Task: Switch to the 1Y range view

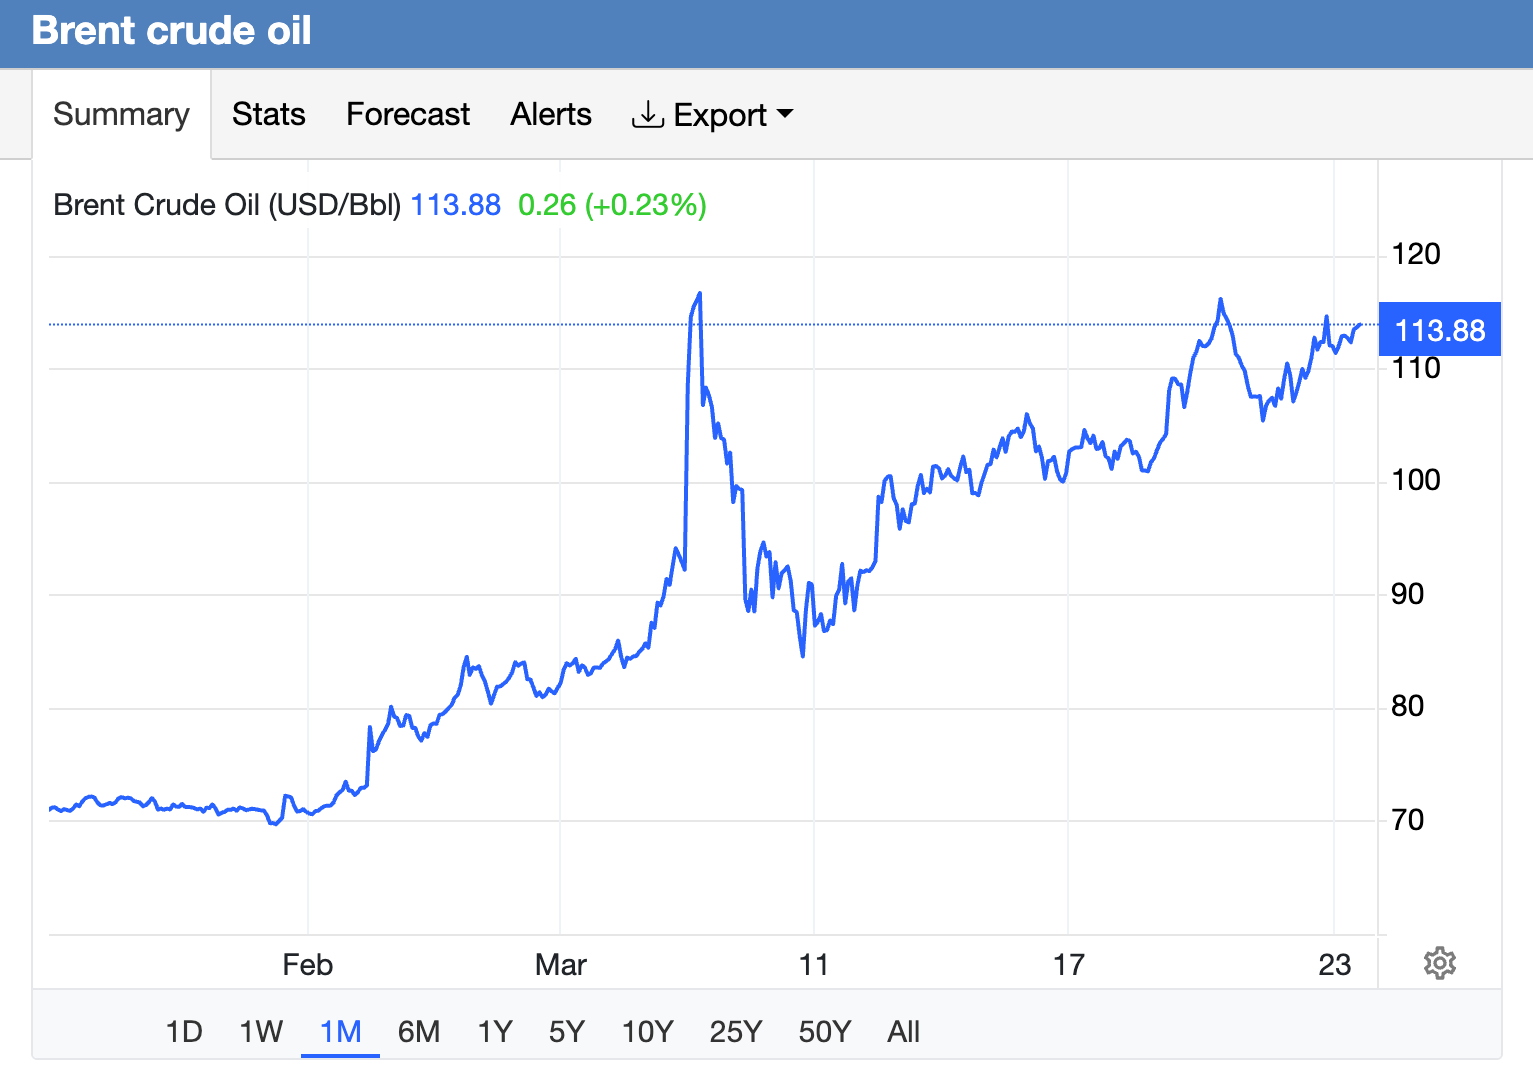Action: tap(494, 1031)
